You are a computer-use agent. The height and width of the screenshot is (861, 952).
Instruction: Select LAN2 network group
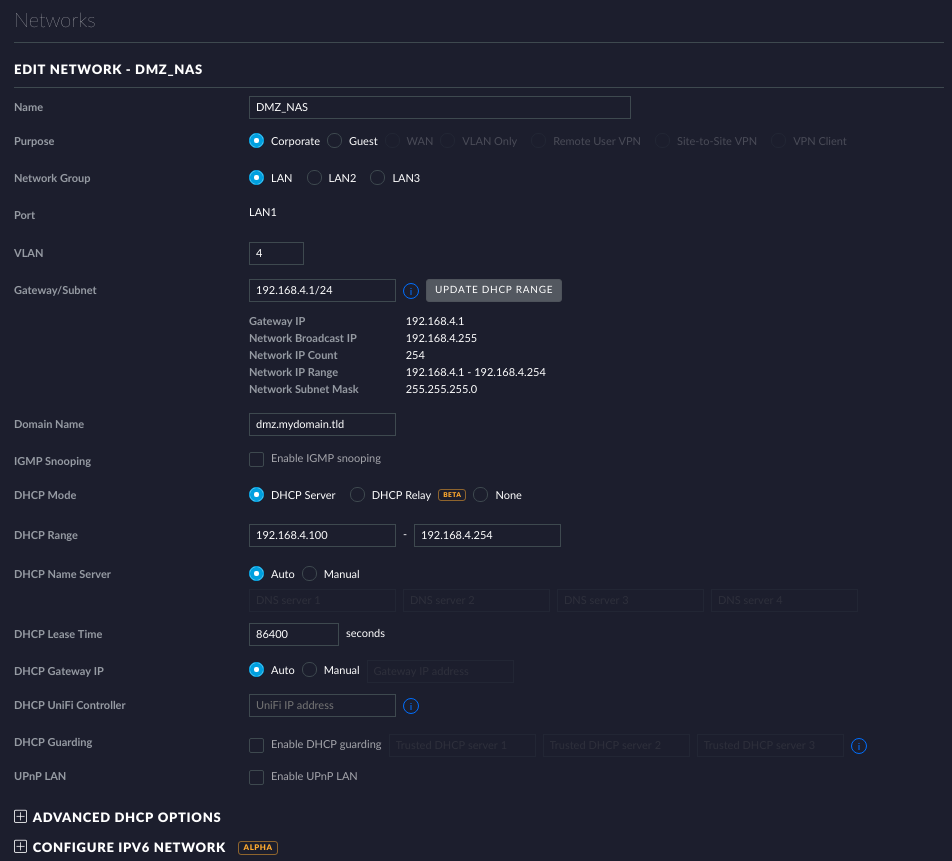pos(314,178)
